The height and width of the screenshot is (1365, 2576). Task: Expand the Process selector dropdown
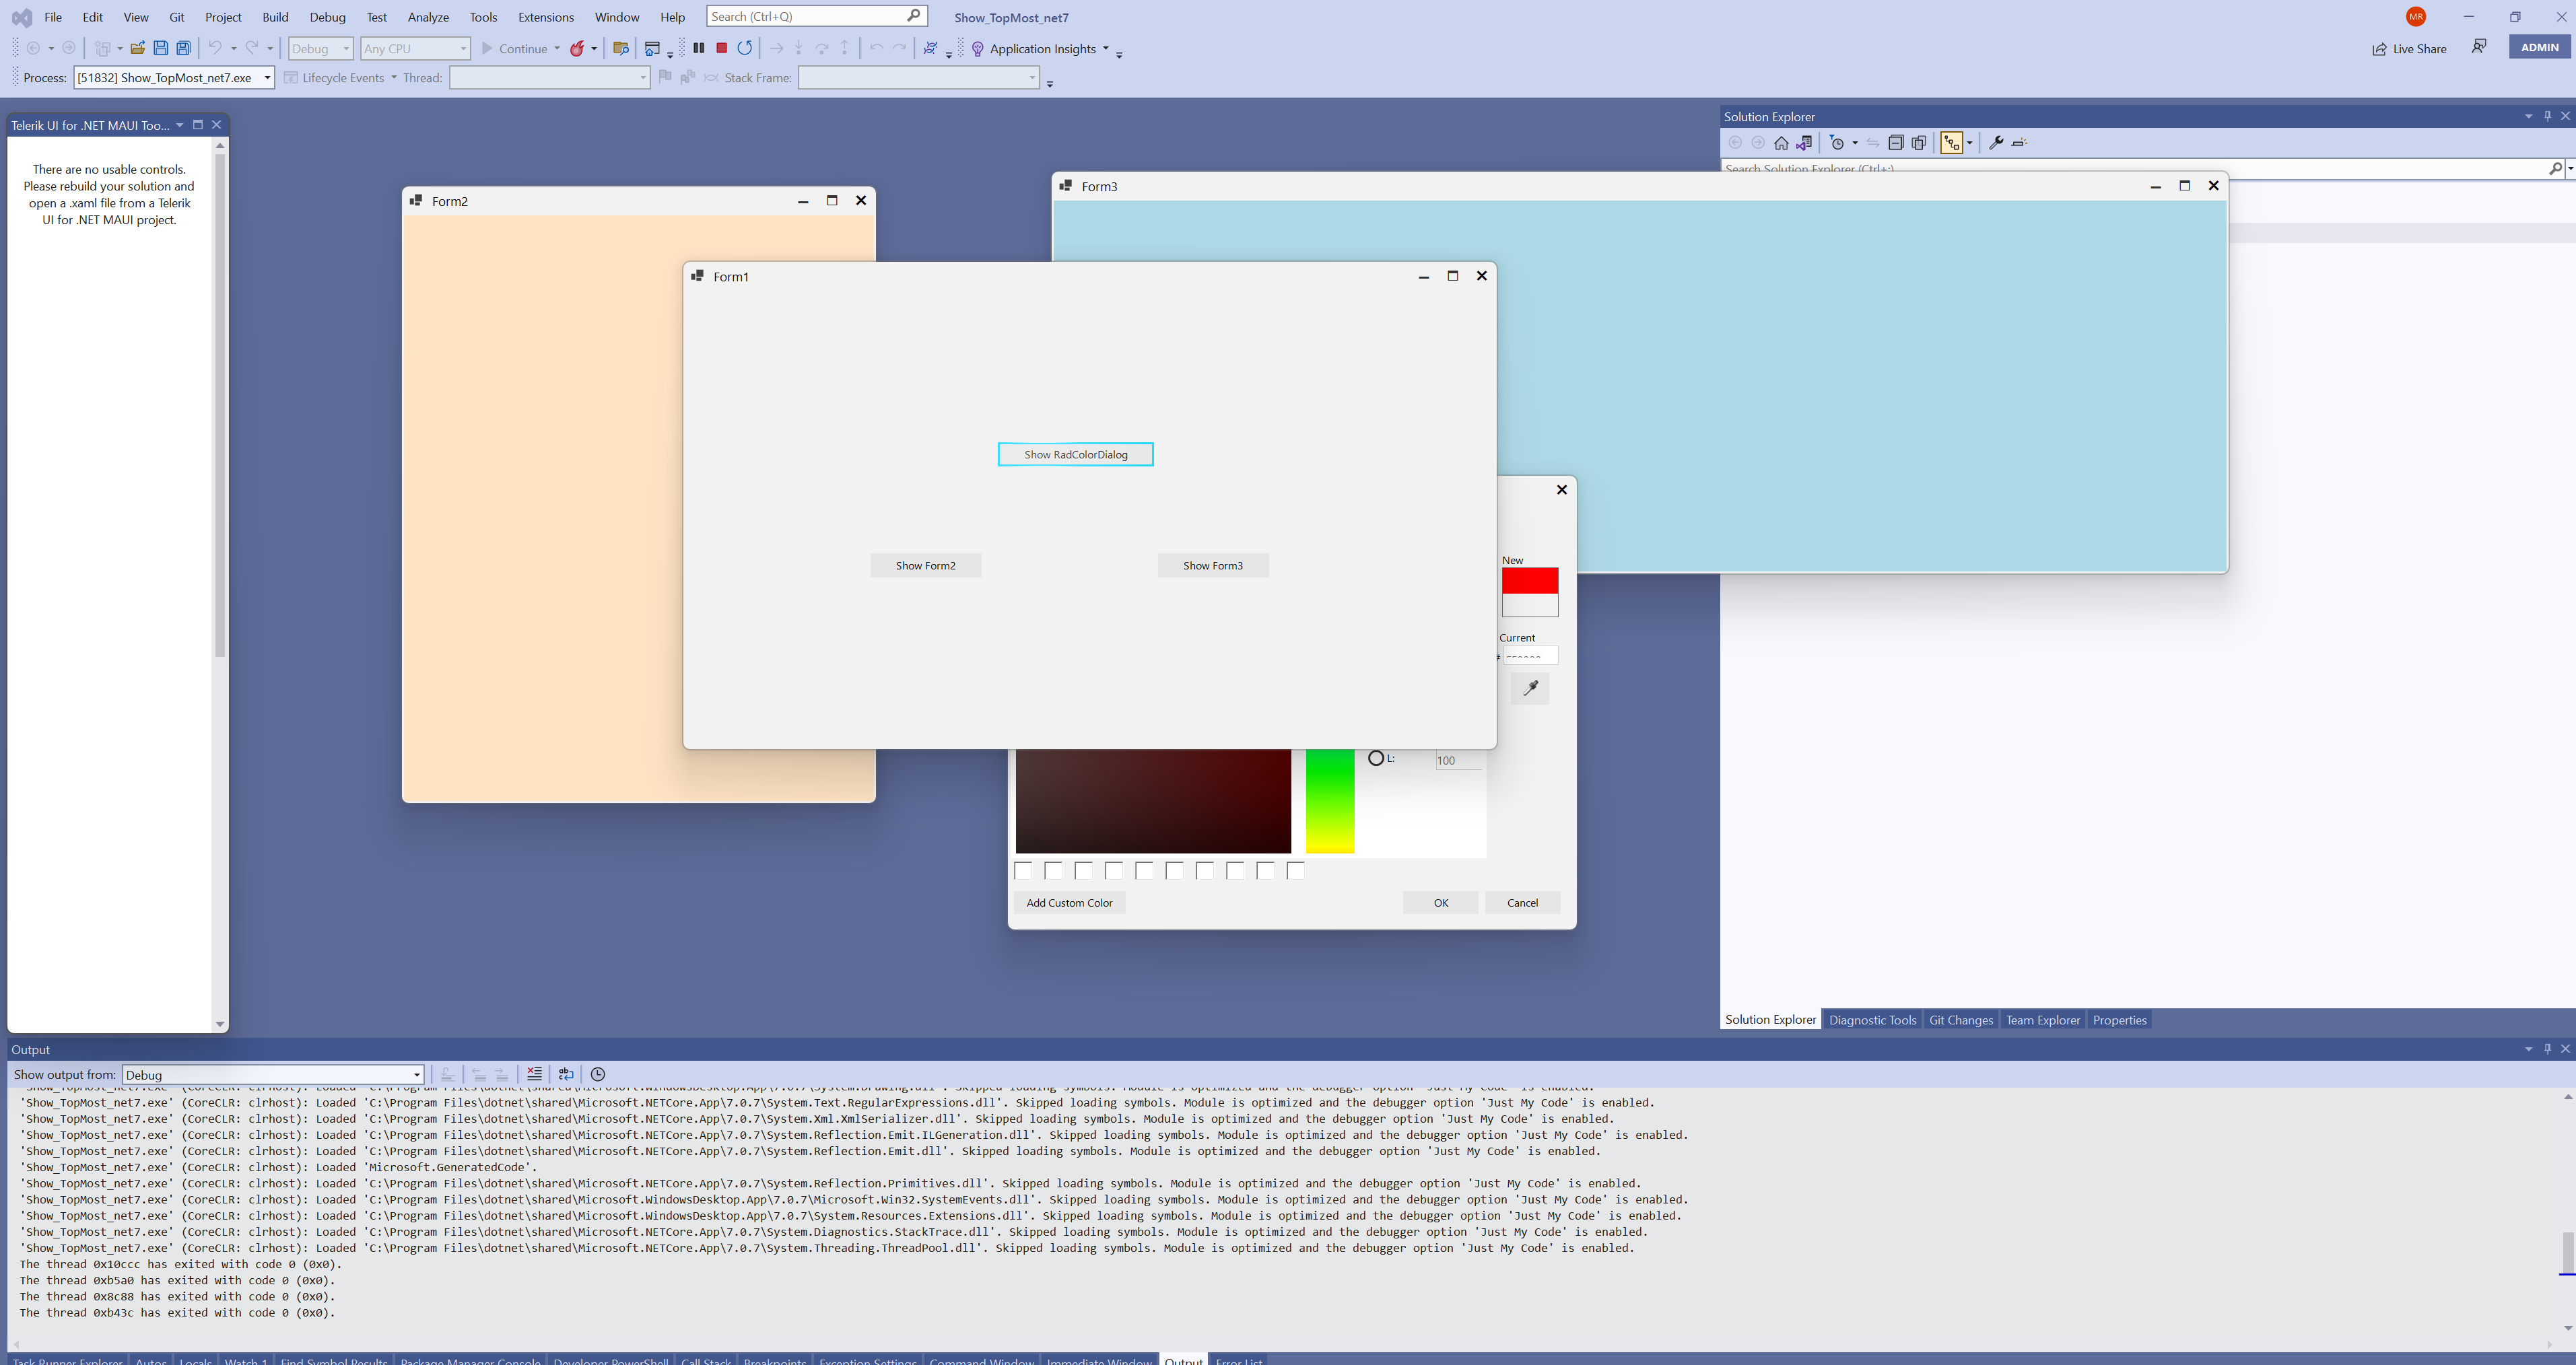click(x=267, y=78)
